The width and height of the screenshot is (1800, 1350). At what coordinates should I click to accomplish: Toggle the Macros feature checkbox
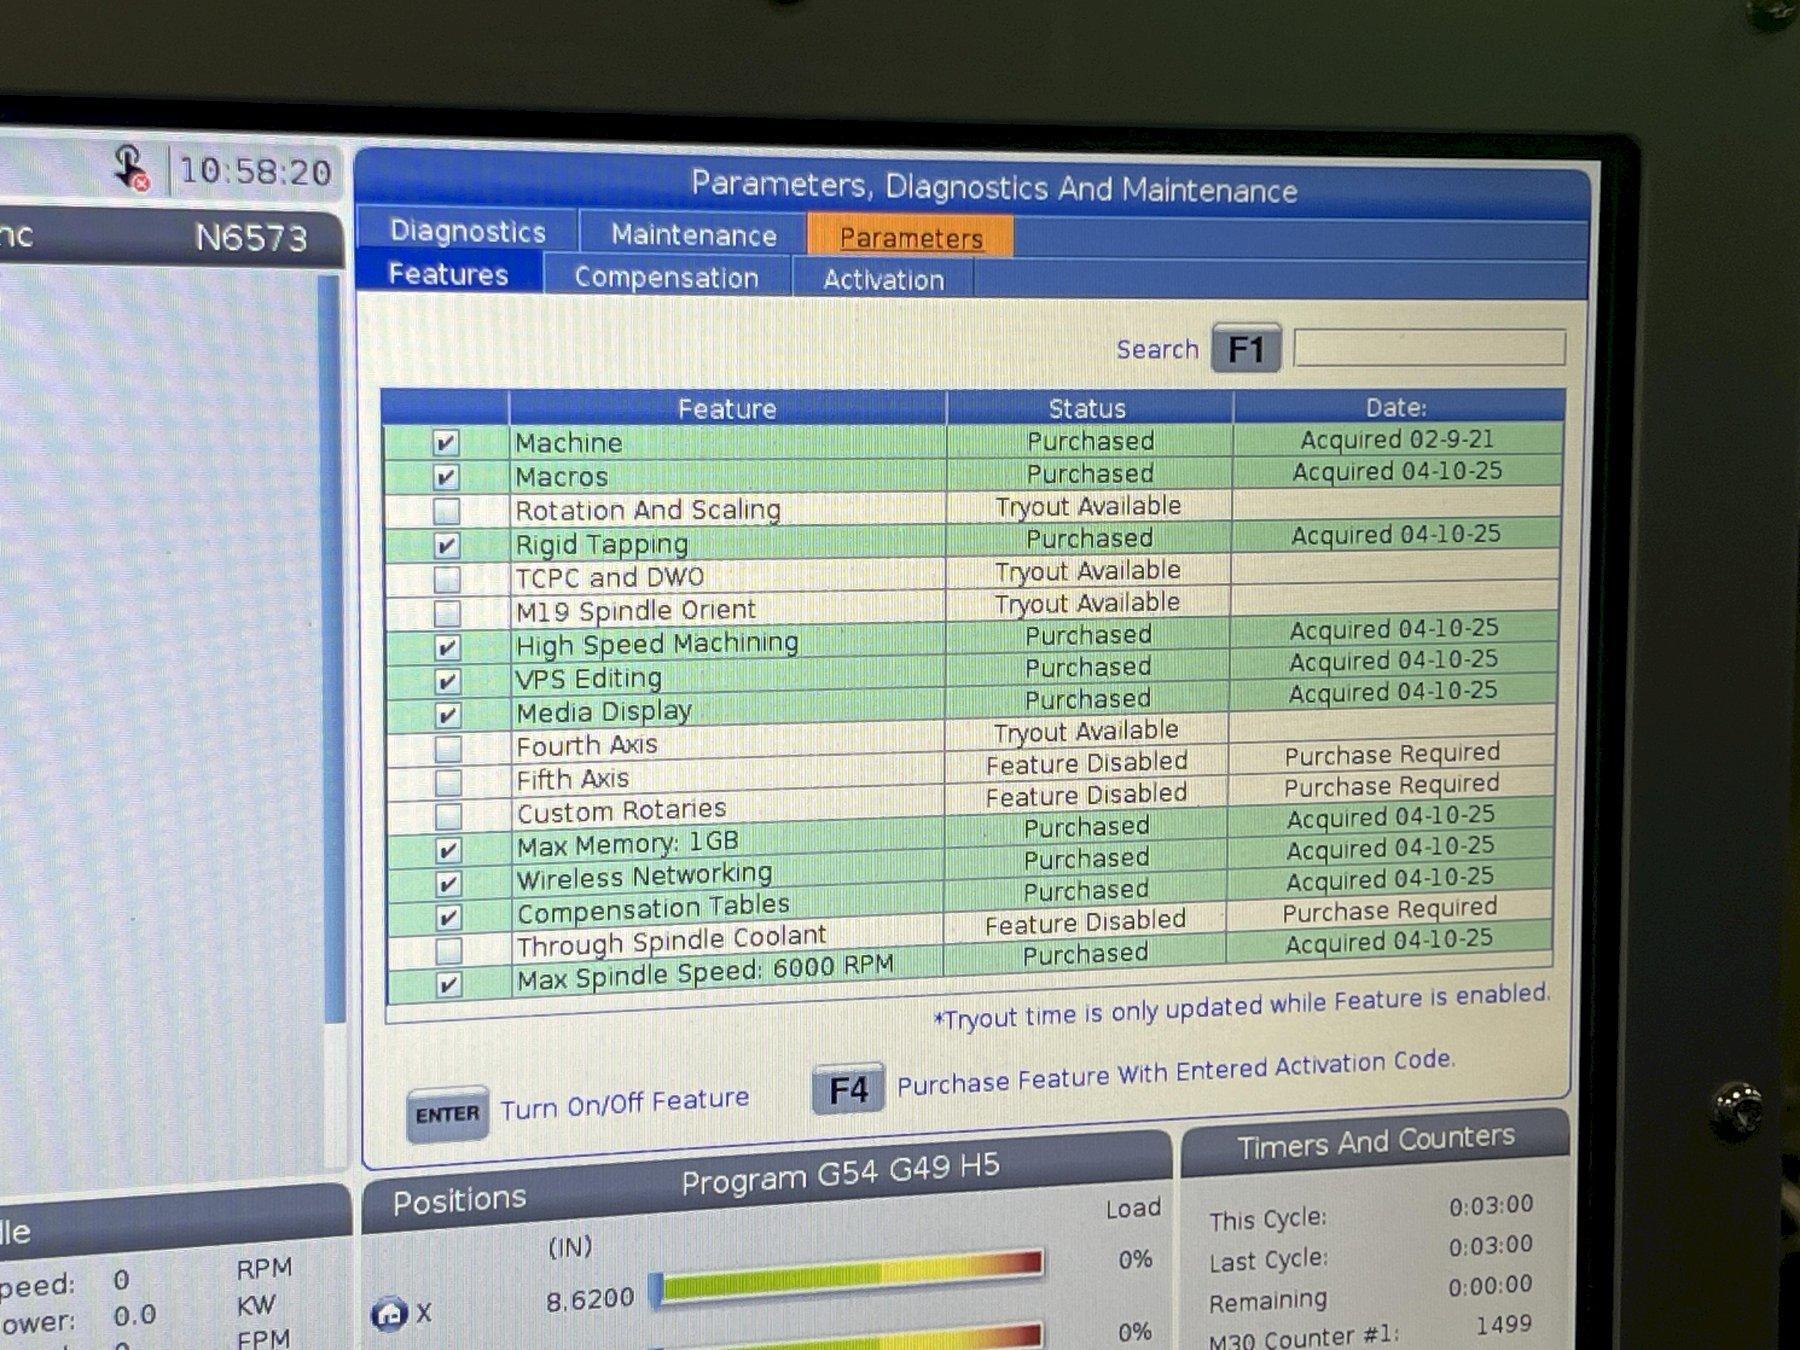click(446, 477)
